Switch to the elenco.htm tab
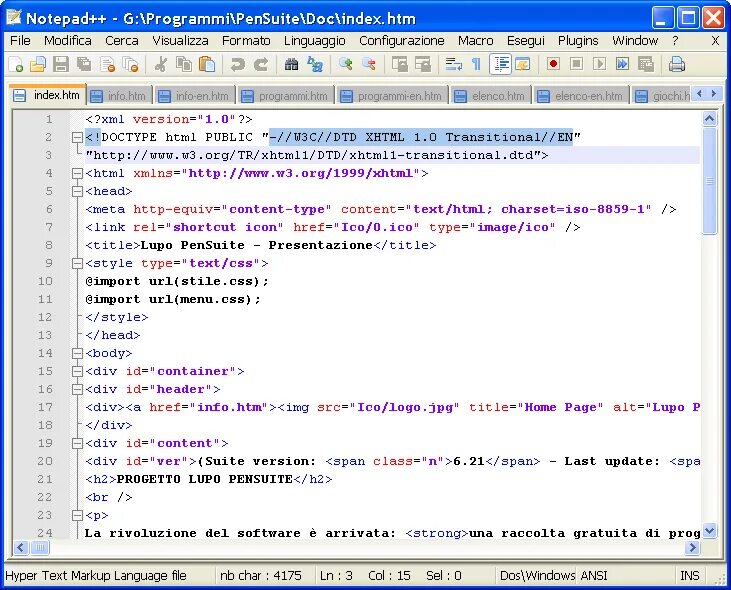731x590 pixels. coord(491,96)
